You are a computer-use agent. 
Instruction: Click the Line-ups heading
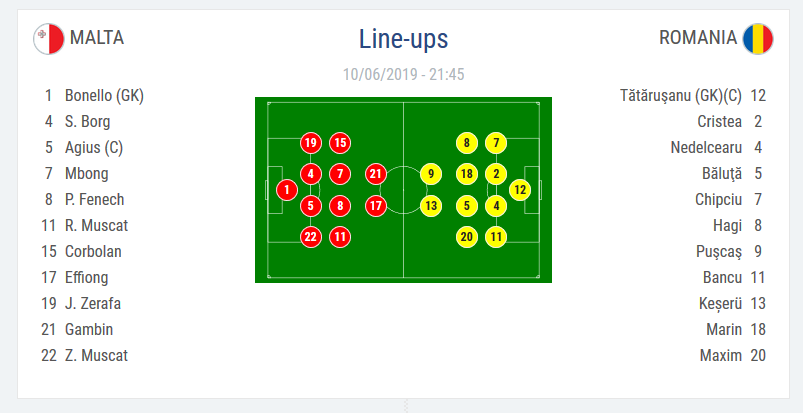coord(403,39)
